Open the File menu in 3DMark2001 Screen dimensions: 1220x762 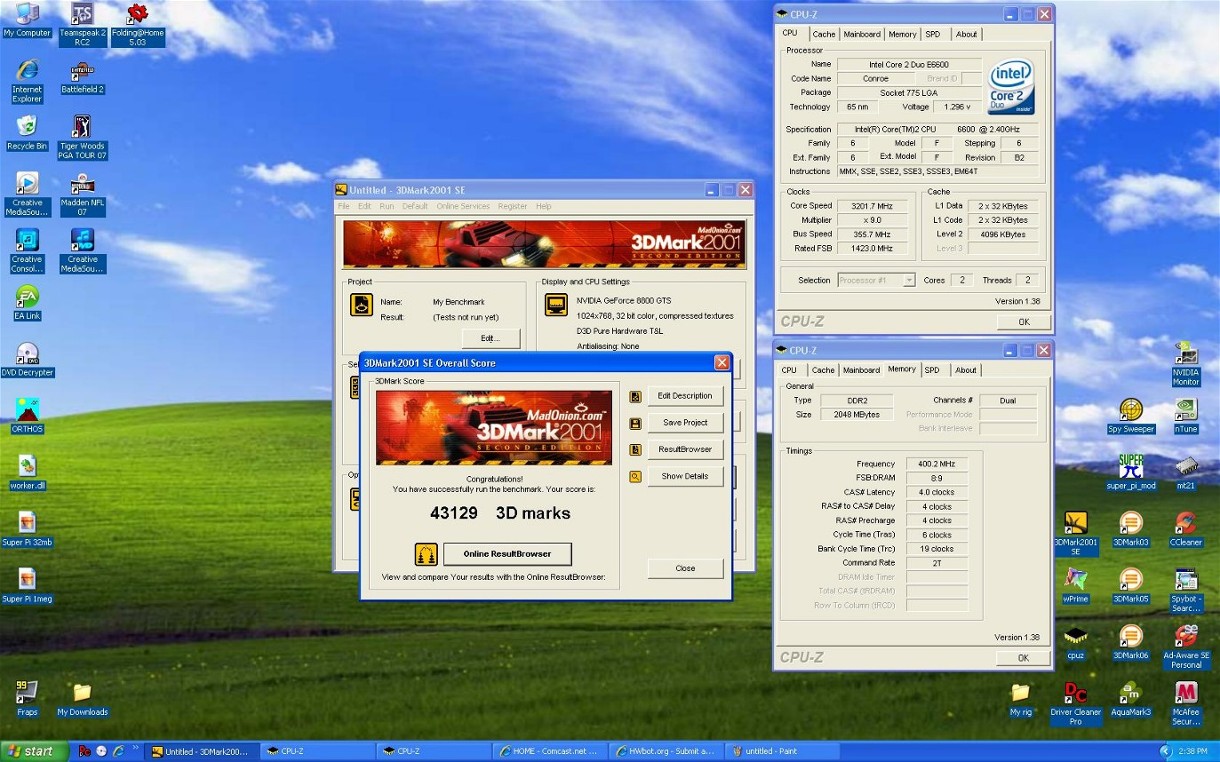point(343,206)
